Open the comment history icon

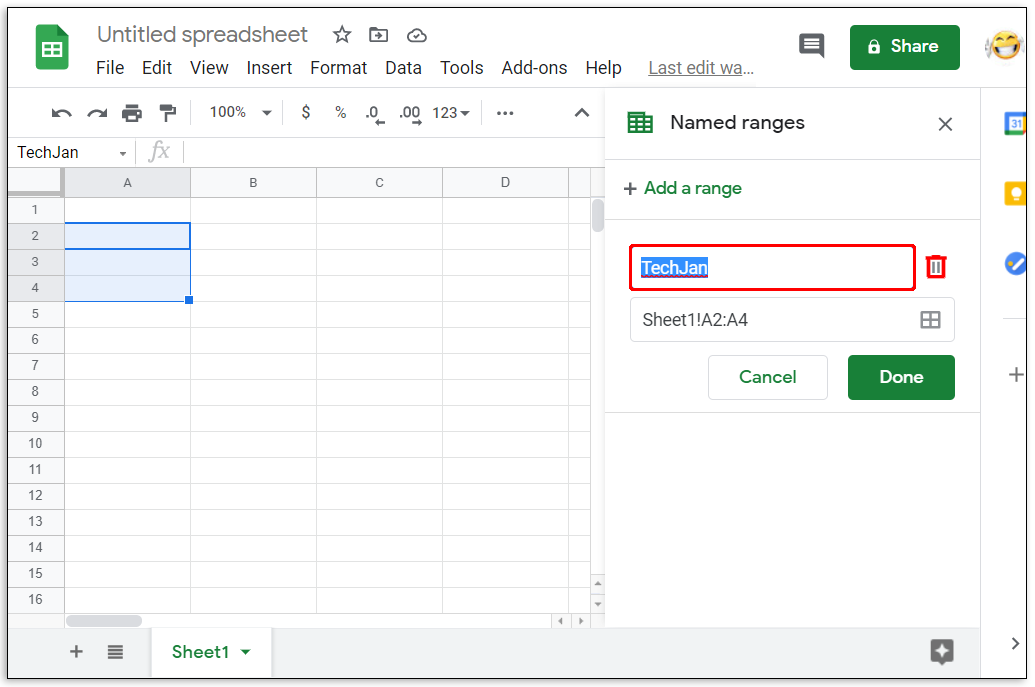coord(811,45)
